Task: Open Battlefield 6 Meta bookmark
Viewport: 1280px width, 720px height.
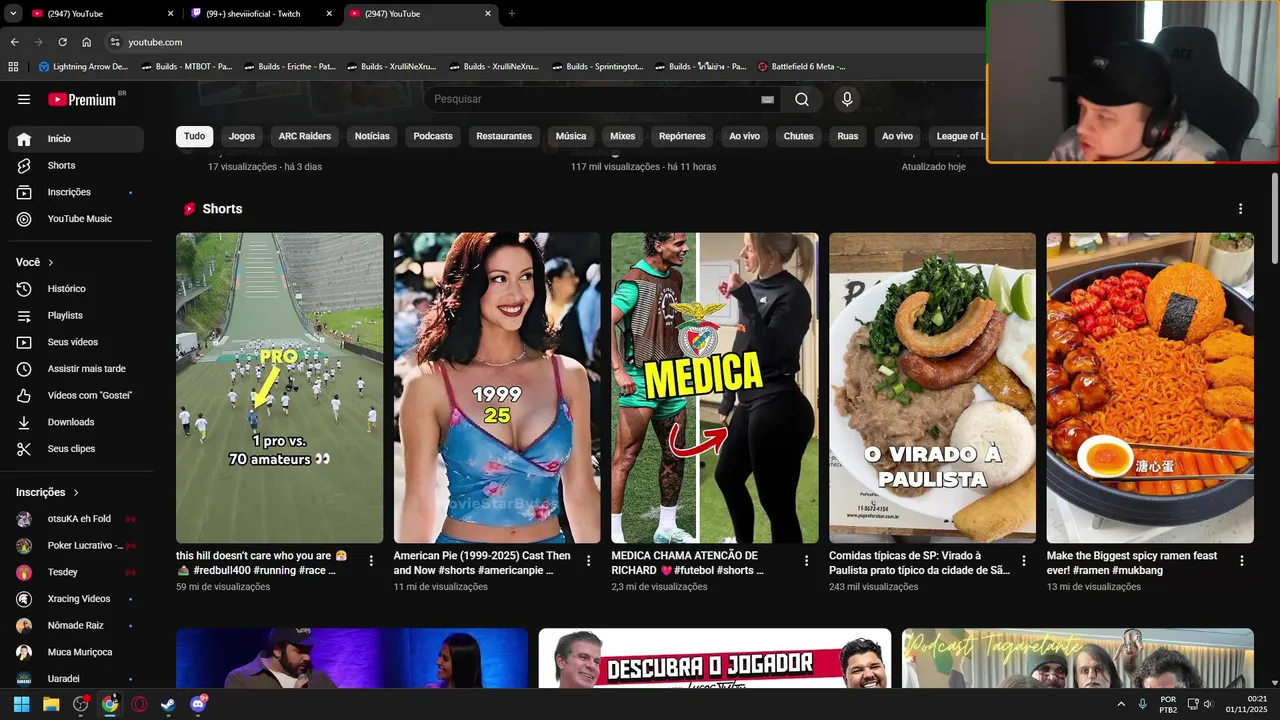Action: pos(802,67)
